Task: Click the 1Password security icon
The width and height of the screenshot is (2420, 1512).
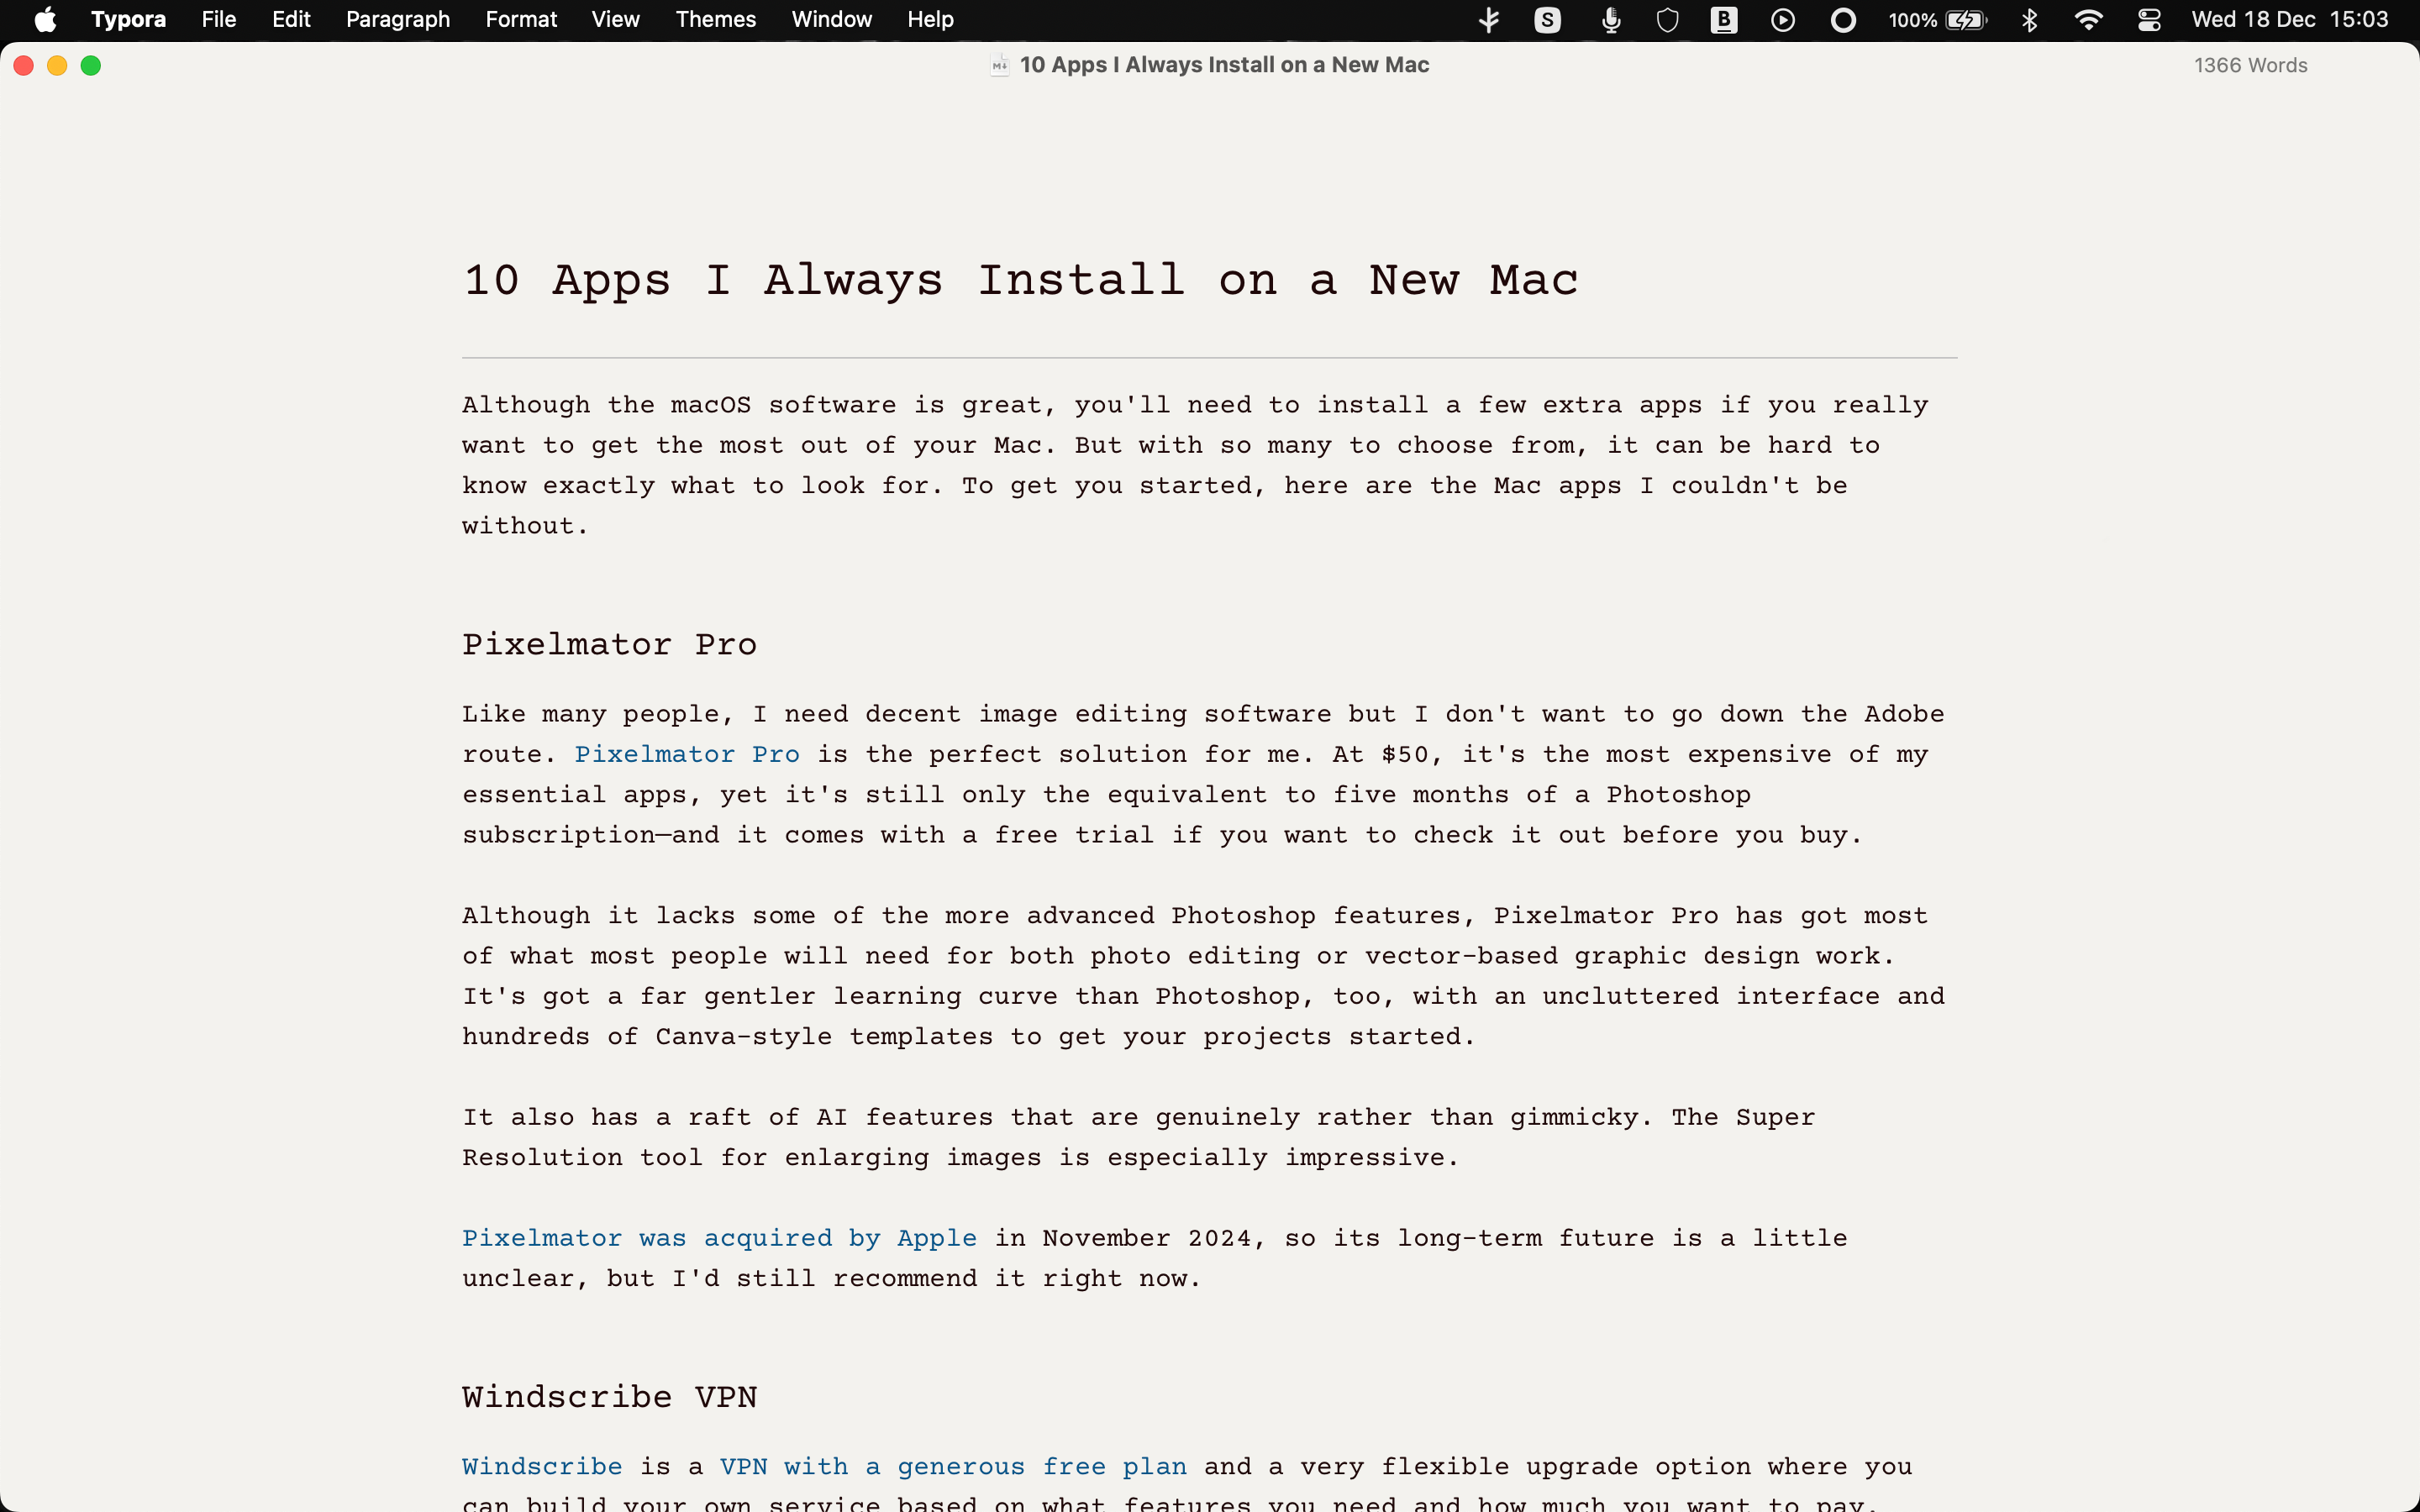Action: click(1665, 21)
